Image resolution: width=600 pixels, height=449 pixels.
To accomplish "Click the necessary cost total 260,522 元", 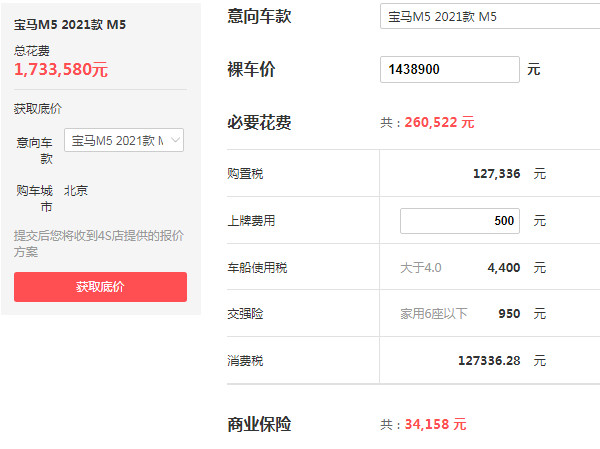I will pyautogui.click(x=439, y=122).
